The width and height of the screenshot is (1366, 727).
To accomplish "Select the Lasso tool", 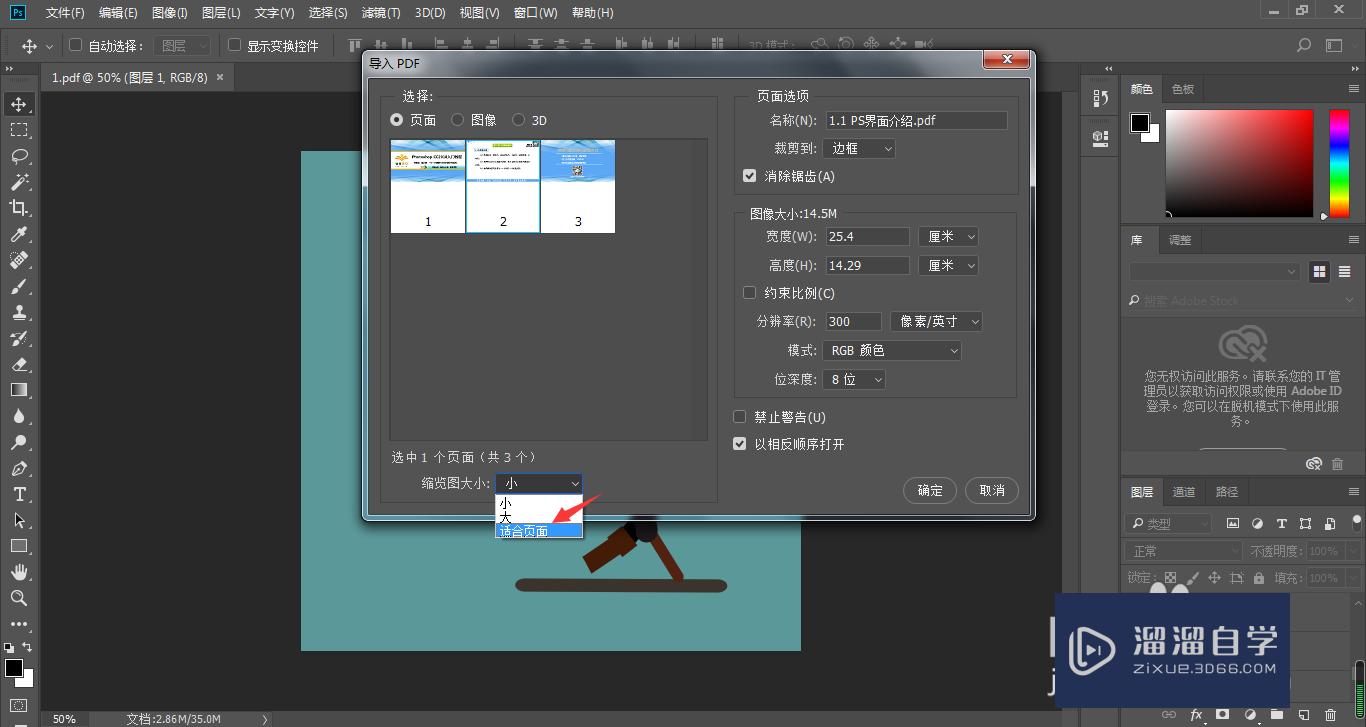I will pyautogui.click(x=19, y=156).
